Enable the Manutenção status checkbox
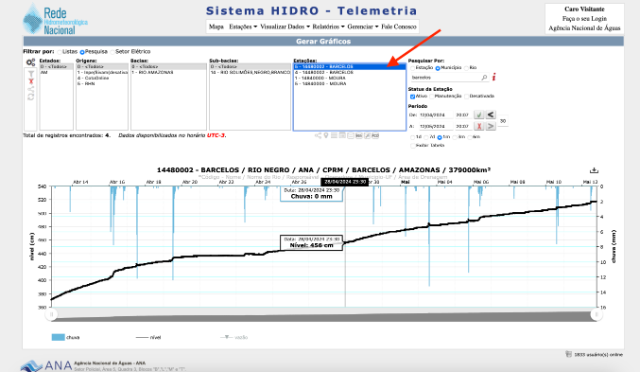 pos(432,96)
